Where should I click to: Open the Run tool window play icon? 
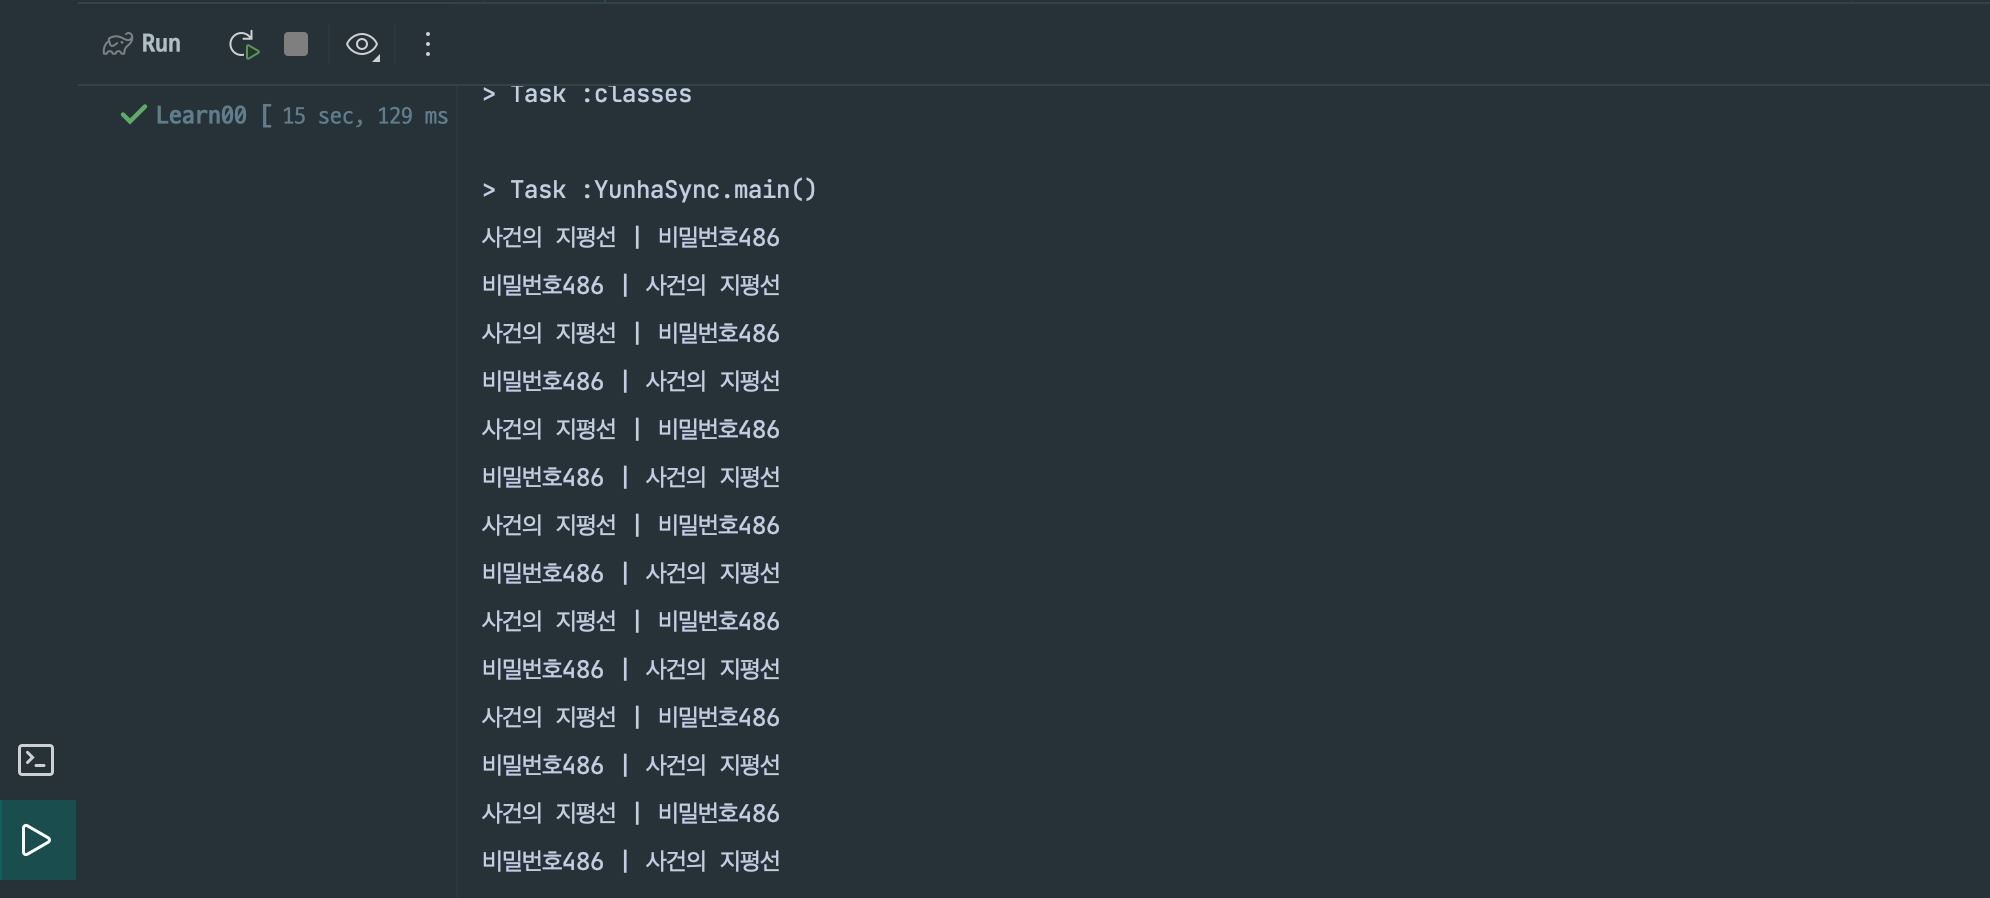pos(37,839)
